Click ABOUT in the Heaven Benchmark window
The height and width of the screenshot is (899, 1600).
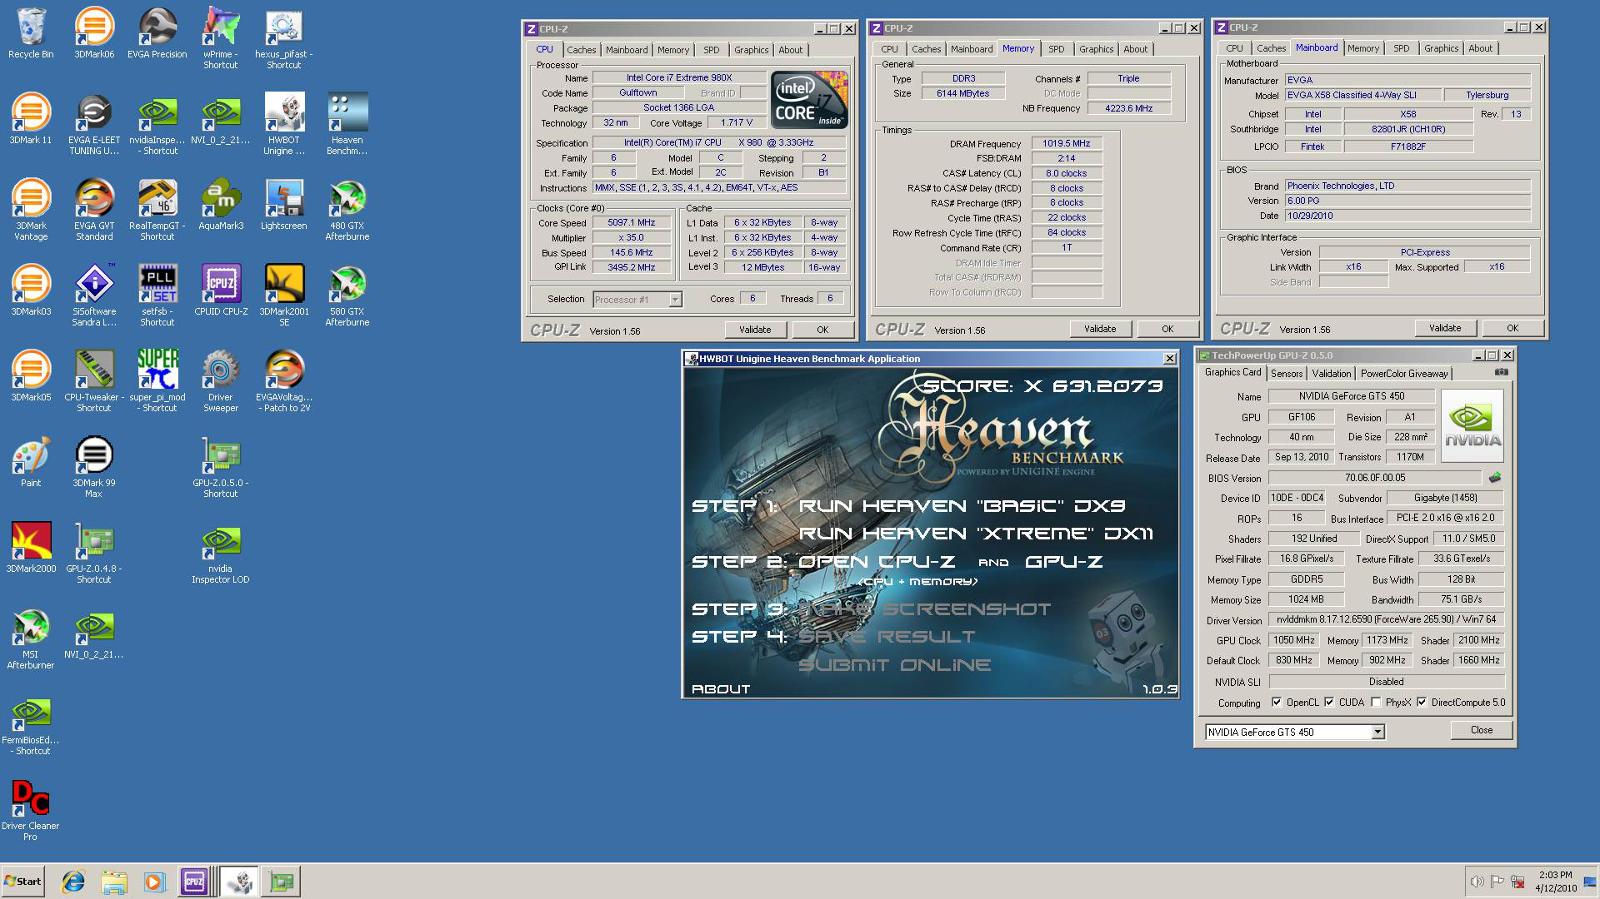pos(720,688)
